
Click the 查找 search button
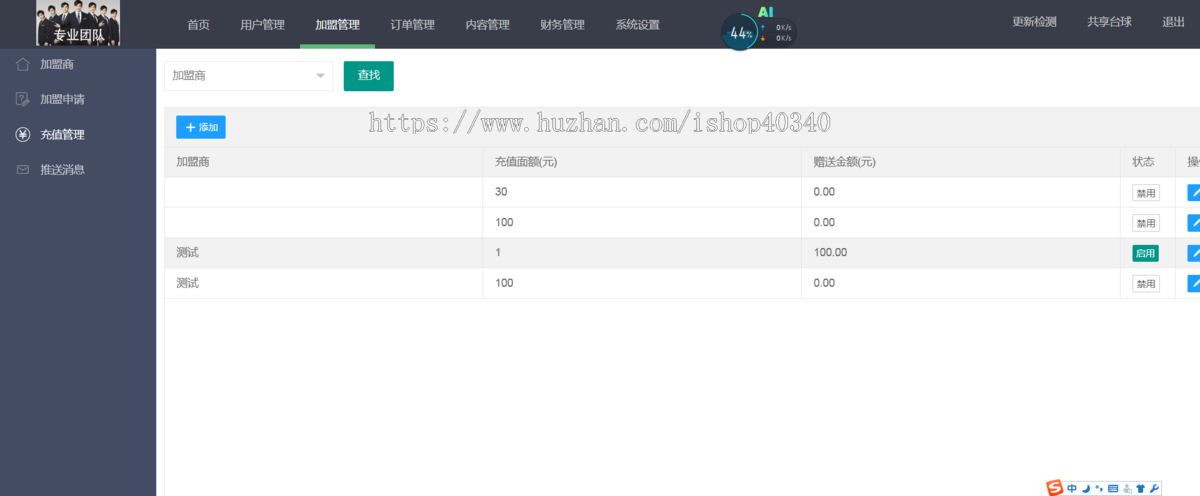(369, 76)
